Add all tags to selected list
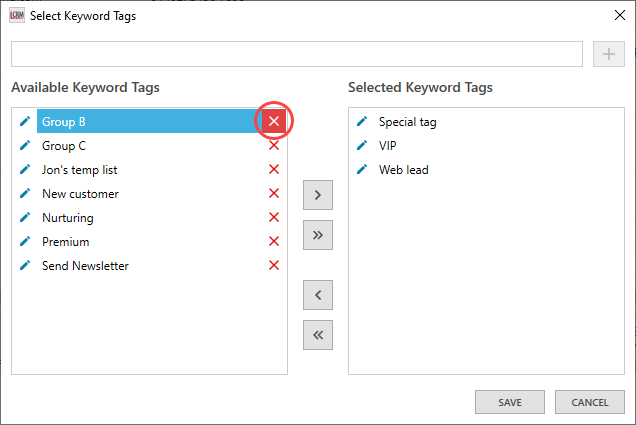636x425 pixels. pos(317,235)
